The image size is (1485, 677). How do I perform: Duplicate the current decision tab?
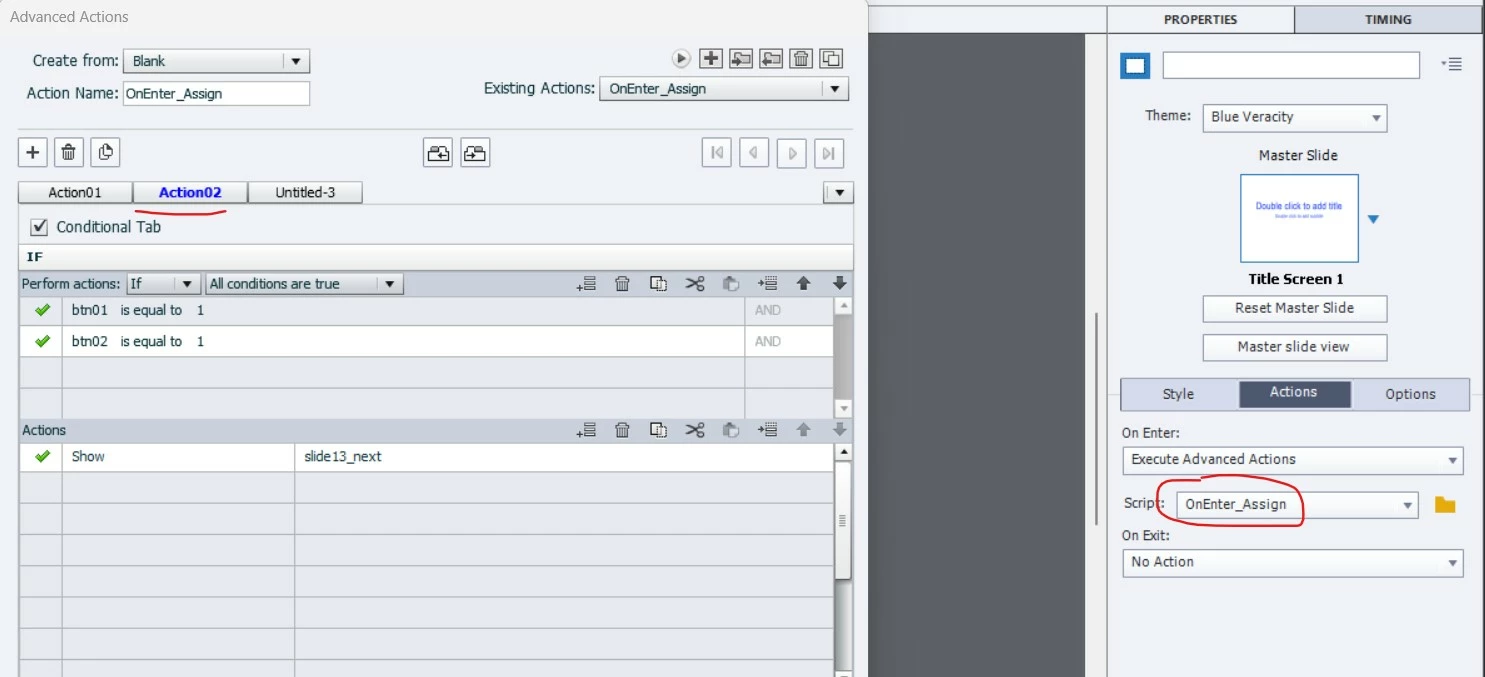[105, 152]
